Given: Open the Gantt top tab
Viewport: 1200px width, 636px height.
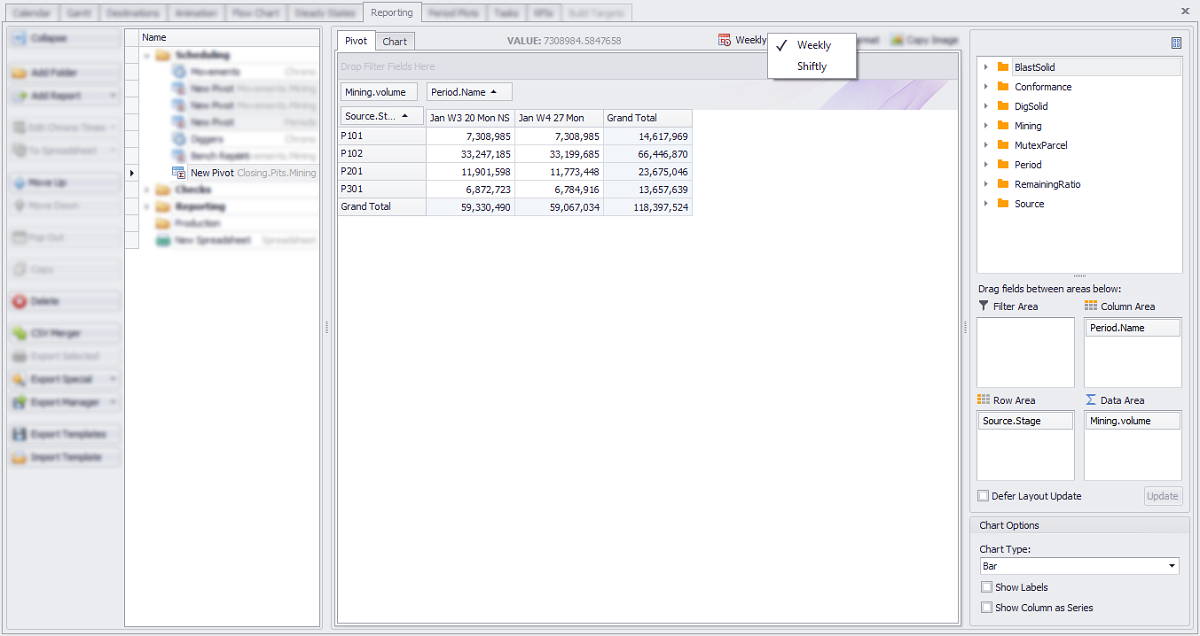Looking at the screenshot, I should pyautogui.click(x=77, y=13).
